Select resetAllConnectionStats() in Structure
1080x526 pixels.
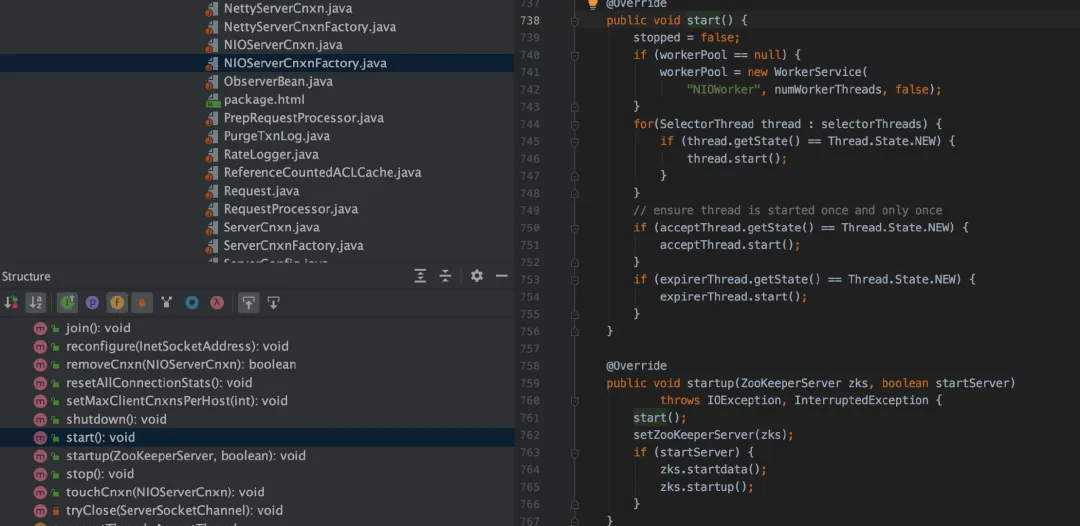coord(159,383)
